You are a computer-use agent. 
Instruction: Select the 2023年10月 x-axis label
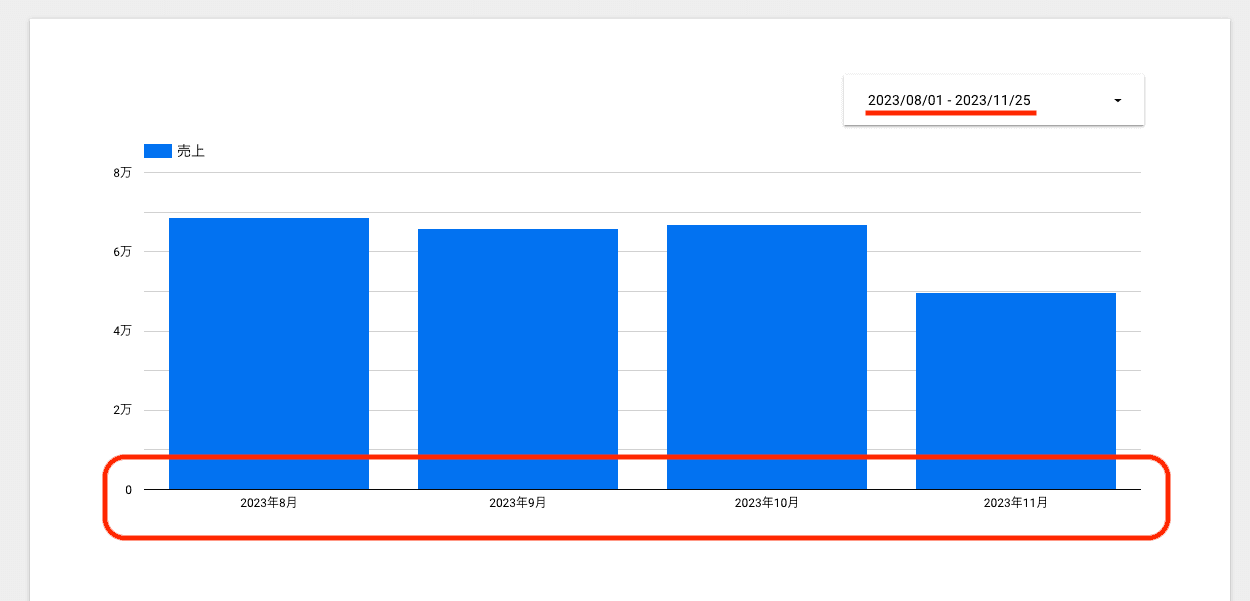766,503
